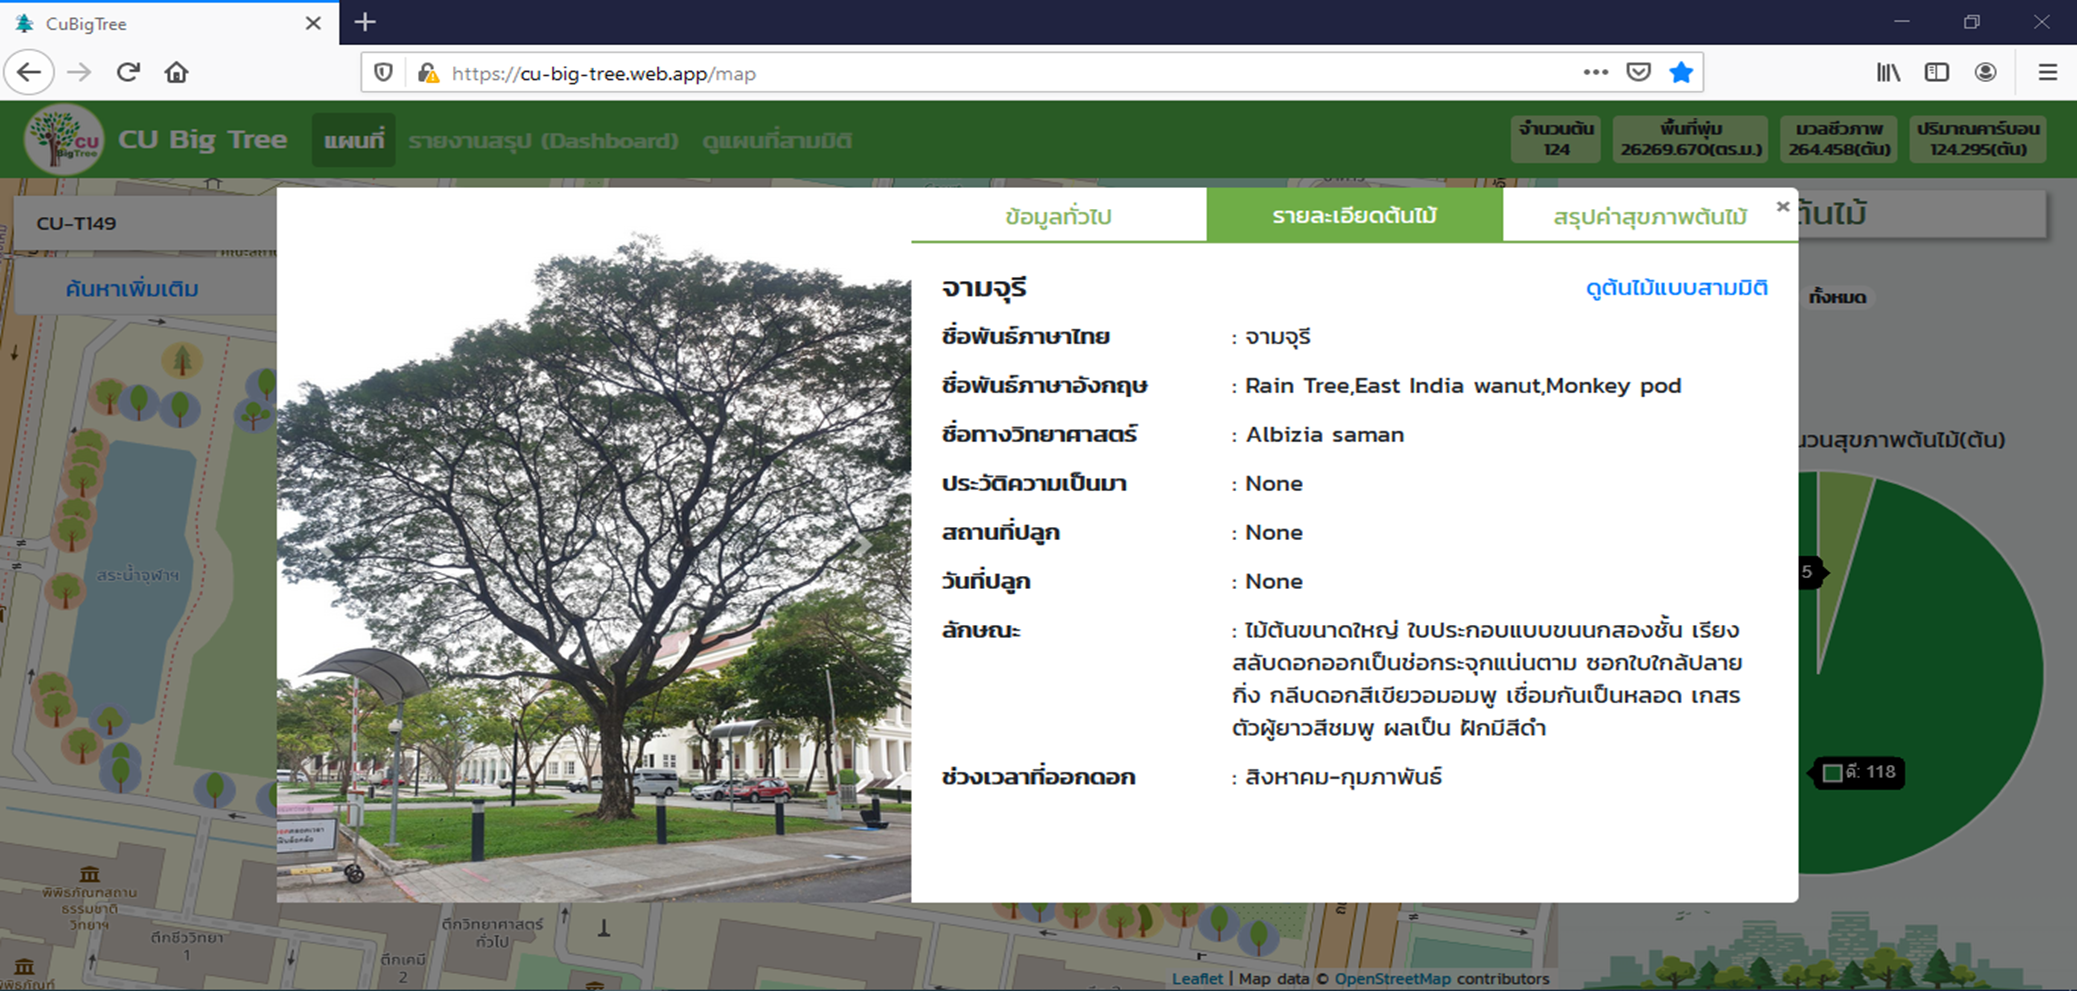Show next tree photo with right arrow
The image size is (2077, 991).
862,546
